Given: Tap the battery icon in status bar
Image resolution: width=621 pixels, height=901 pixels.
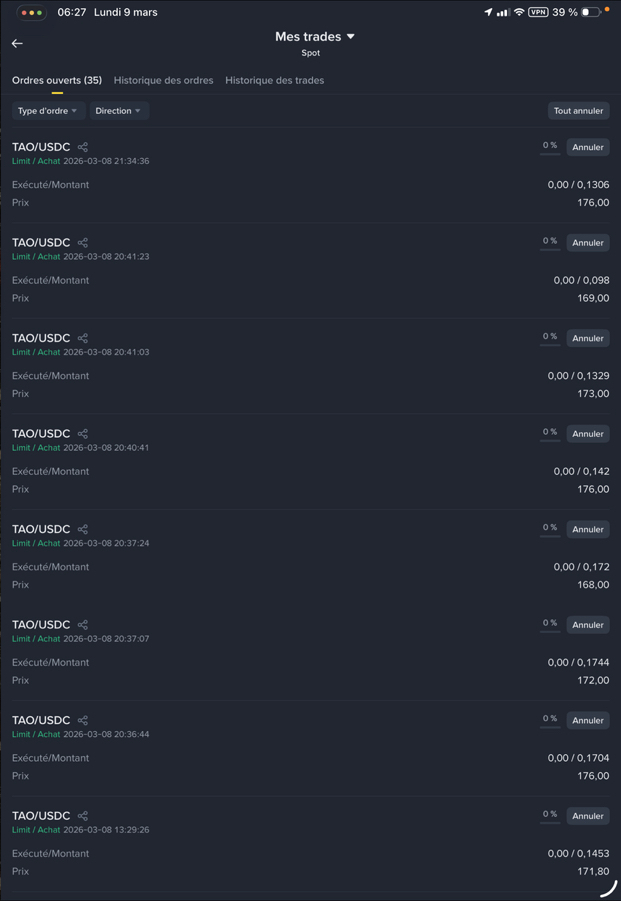Looking at the screenshot, I should point(591,12).
